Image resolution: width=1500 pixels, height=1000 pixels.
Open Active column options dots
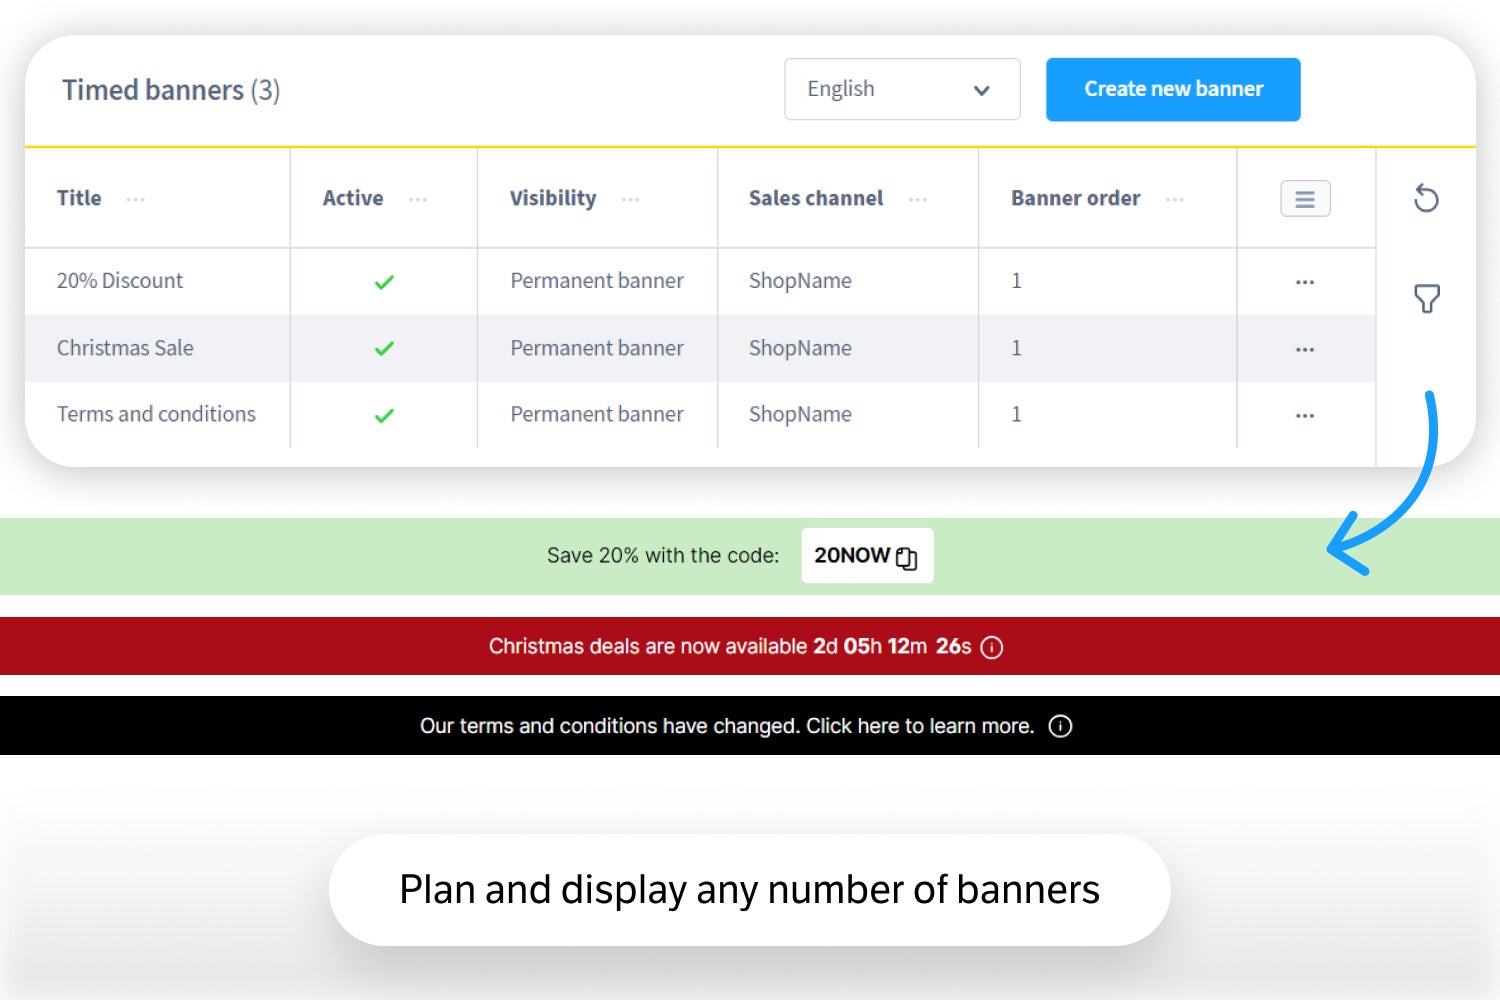[x=418, y=200]
